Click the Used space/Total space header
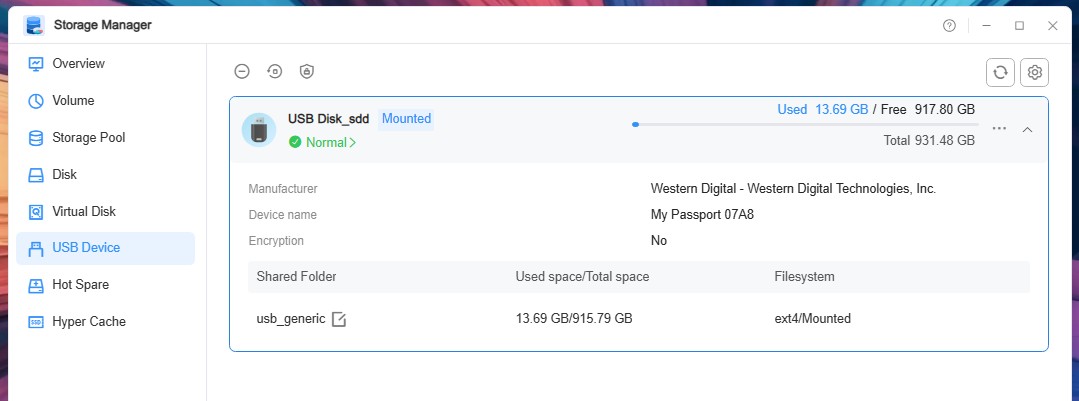Image resolution: width=1079 pixels, height=401 pixels. pos(582,277)
